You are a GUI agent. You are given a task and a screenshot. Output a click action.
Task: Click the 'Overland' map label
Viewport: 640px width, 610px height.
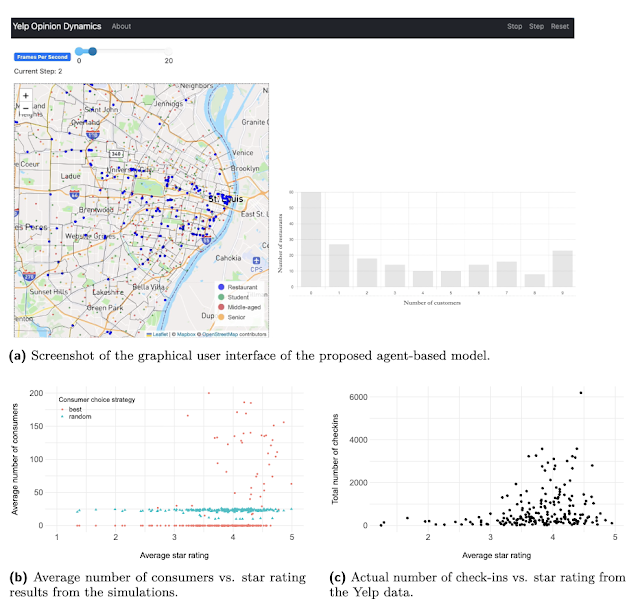pyautogui.click(x=85, y=122)
